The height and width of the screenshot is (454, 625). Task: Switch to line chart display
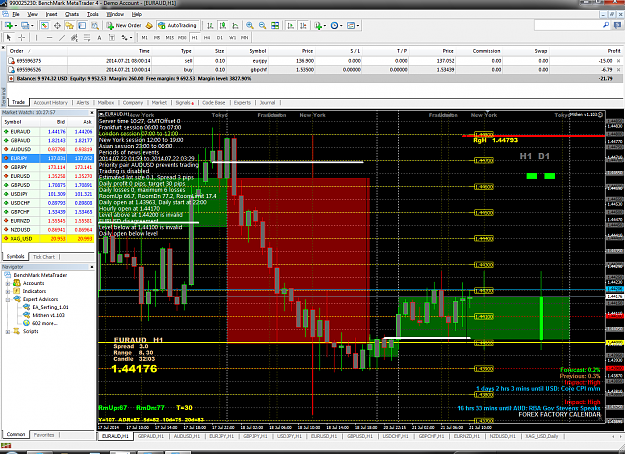pos(236,26)
